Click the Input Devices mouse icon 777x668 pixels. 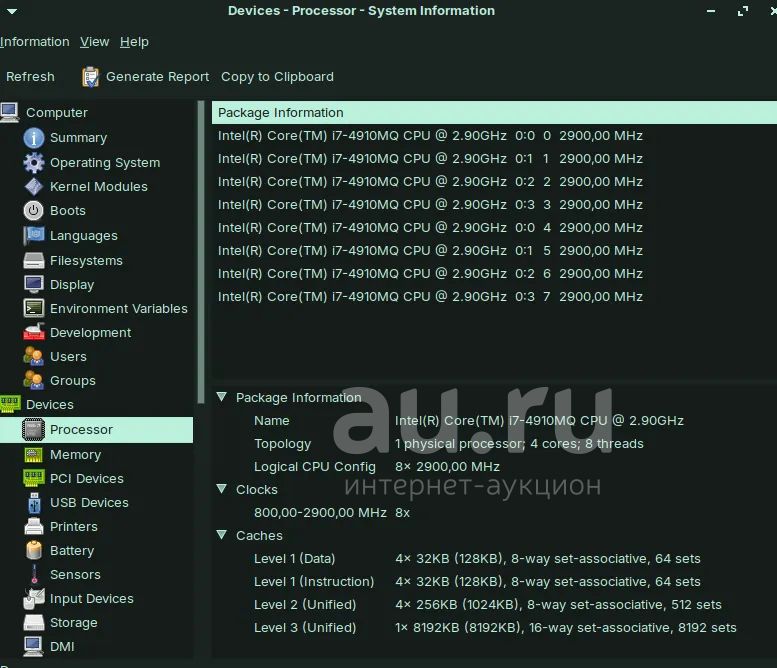(34, 598)
